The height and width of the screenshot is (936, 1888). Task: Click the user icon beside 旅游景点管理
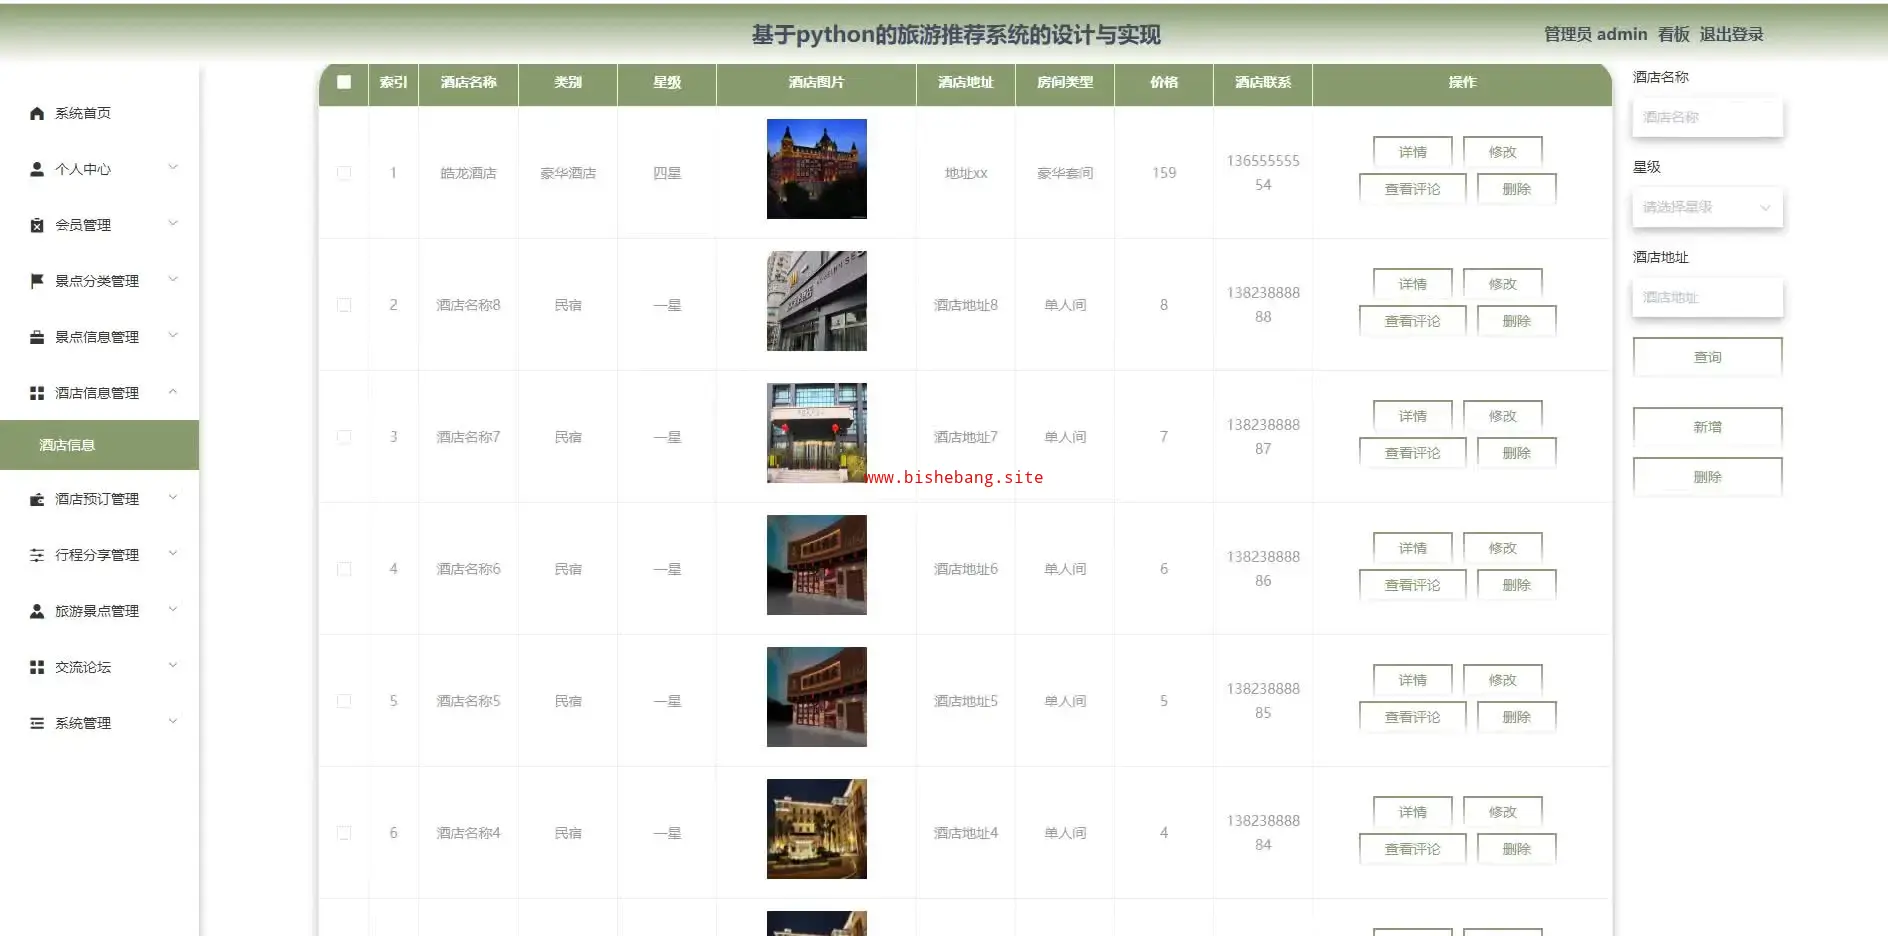[x=37, y=611]
